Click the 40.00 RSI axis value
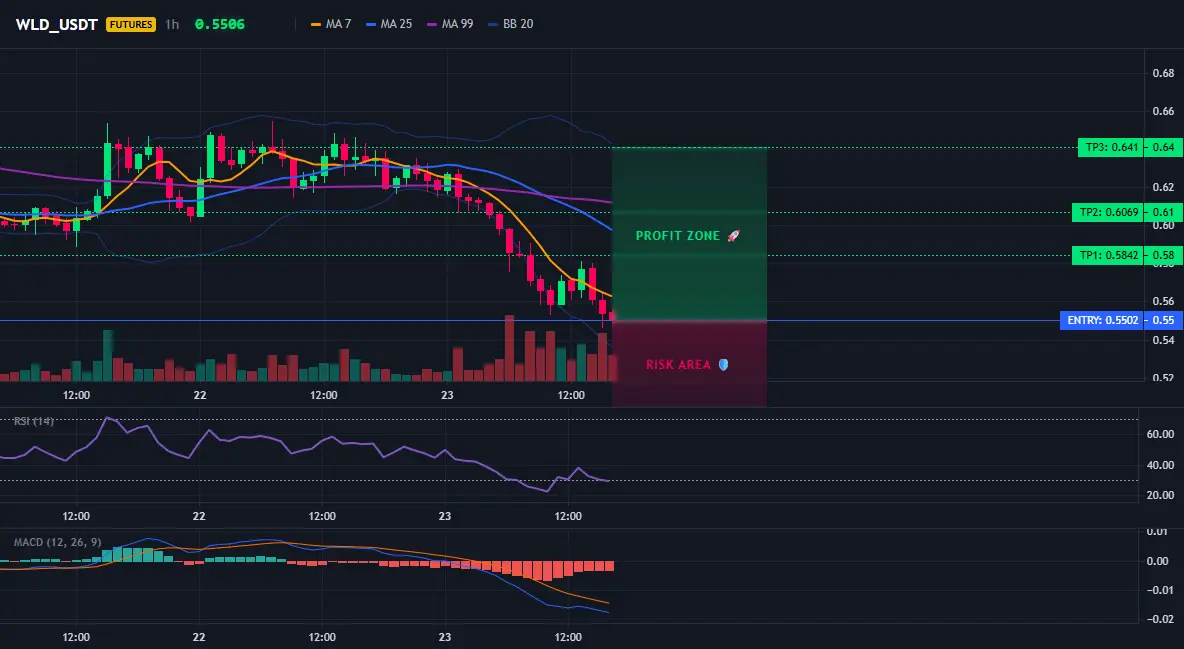 (1160, 465)
